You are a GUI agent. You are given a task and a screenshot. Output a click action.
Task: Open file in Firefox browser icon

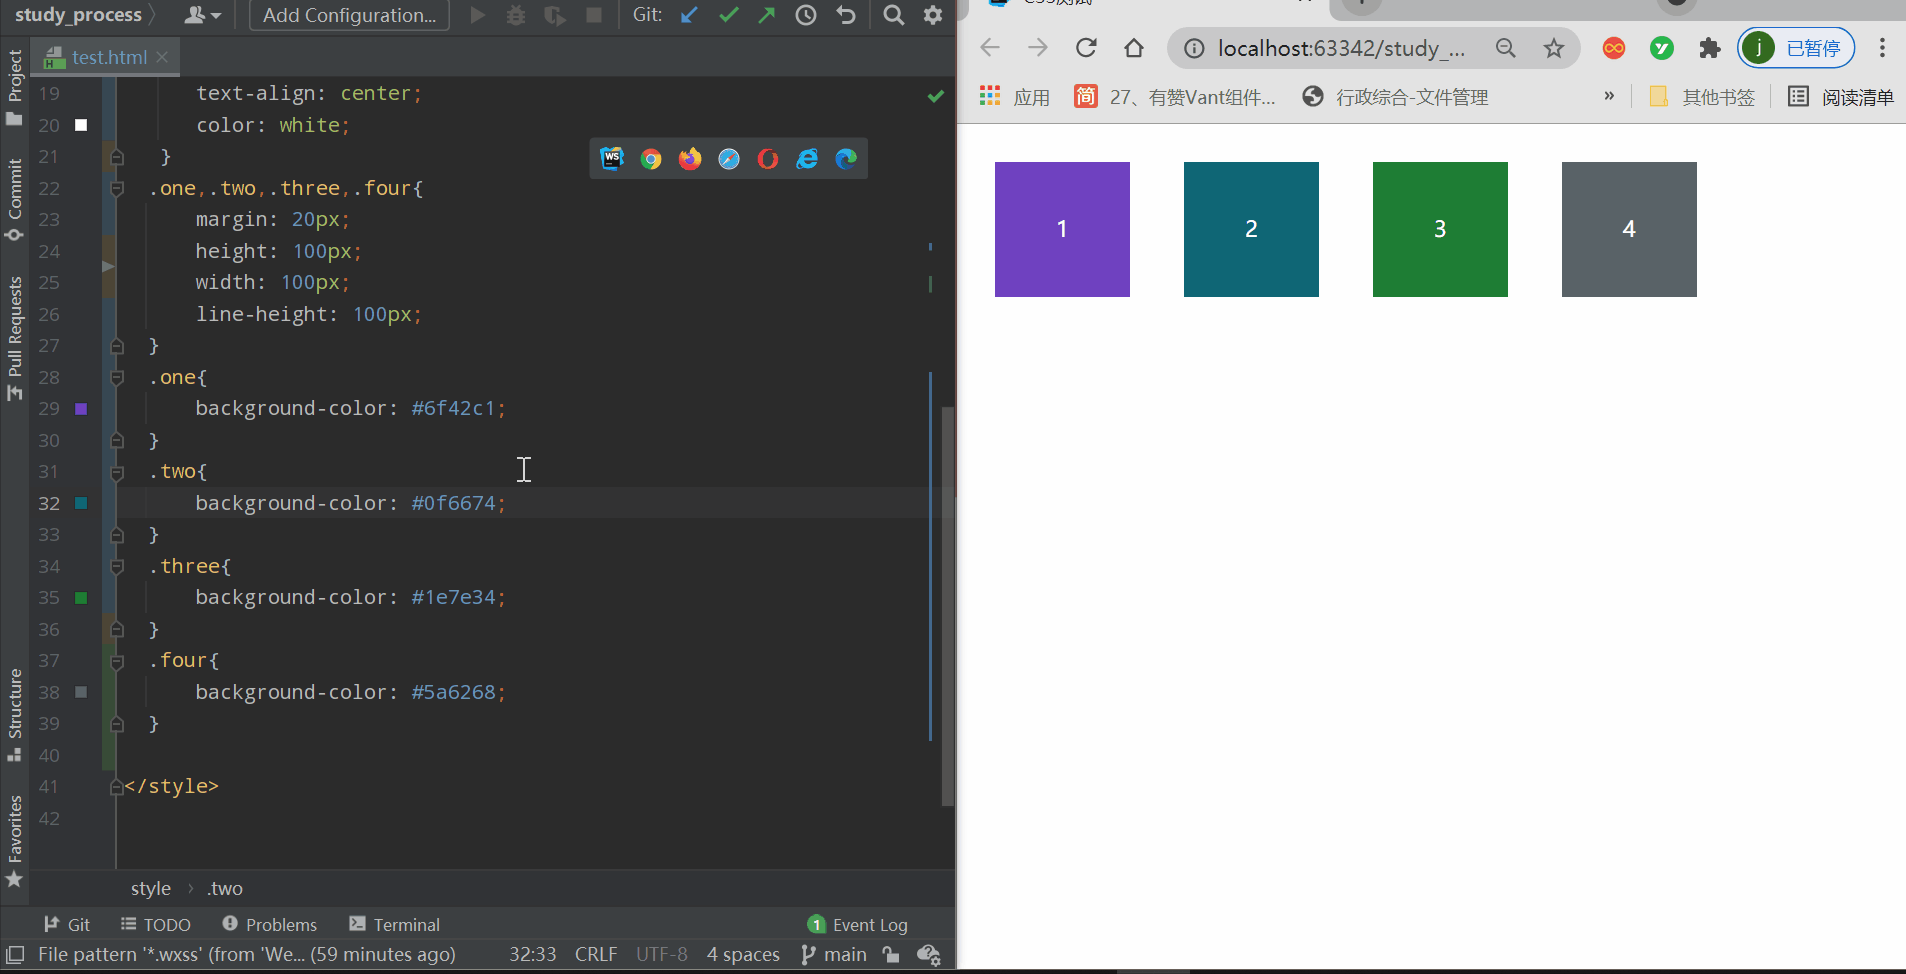[x=690, y=159]
